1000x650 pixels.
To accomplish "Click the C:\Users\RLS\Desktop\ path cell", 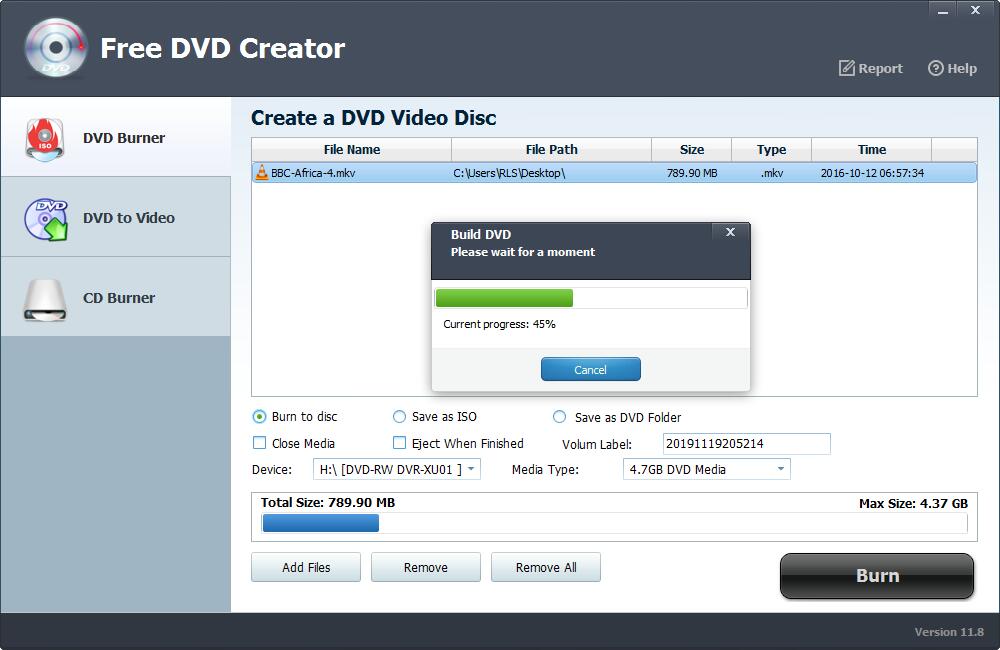I will pyautogui.click(x=509, y=173).
